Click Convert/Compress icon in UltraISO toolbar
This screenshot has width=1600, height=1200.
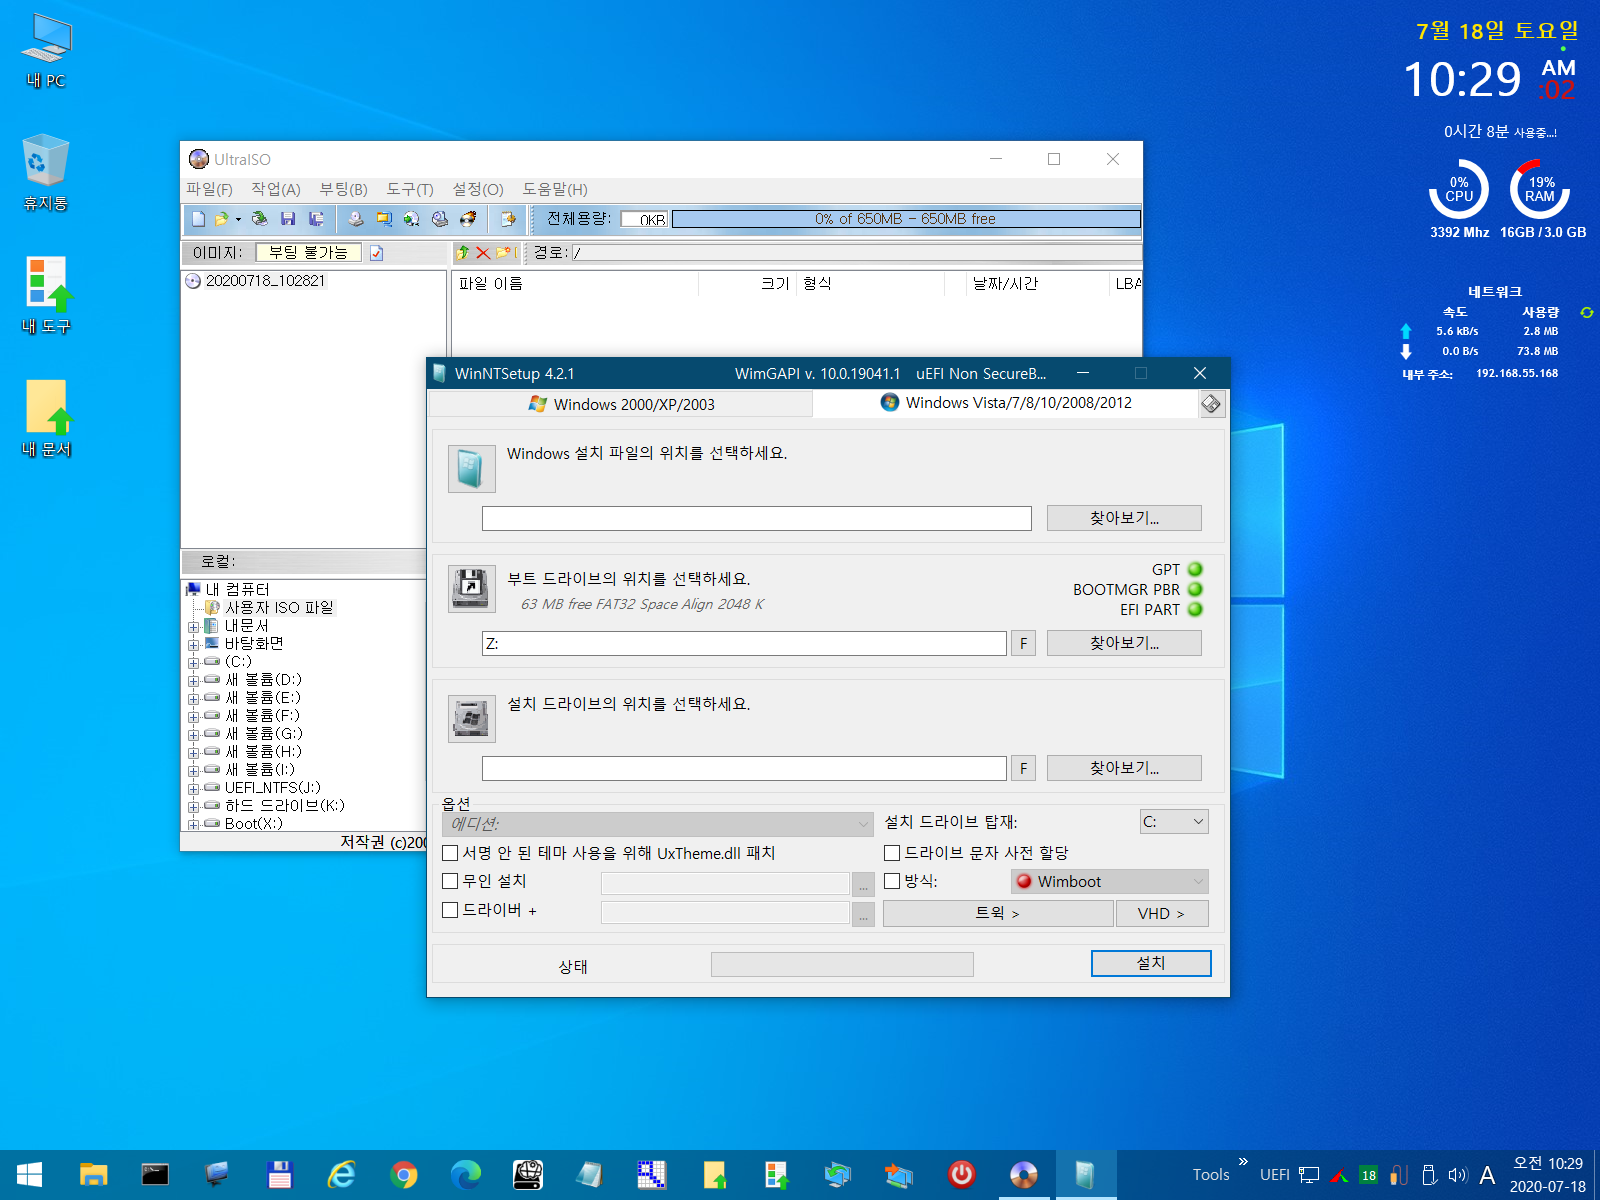tap(384, 219)
